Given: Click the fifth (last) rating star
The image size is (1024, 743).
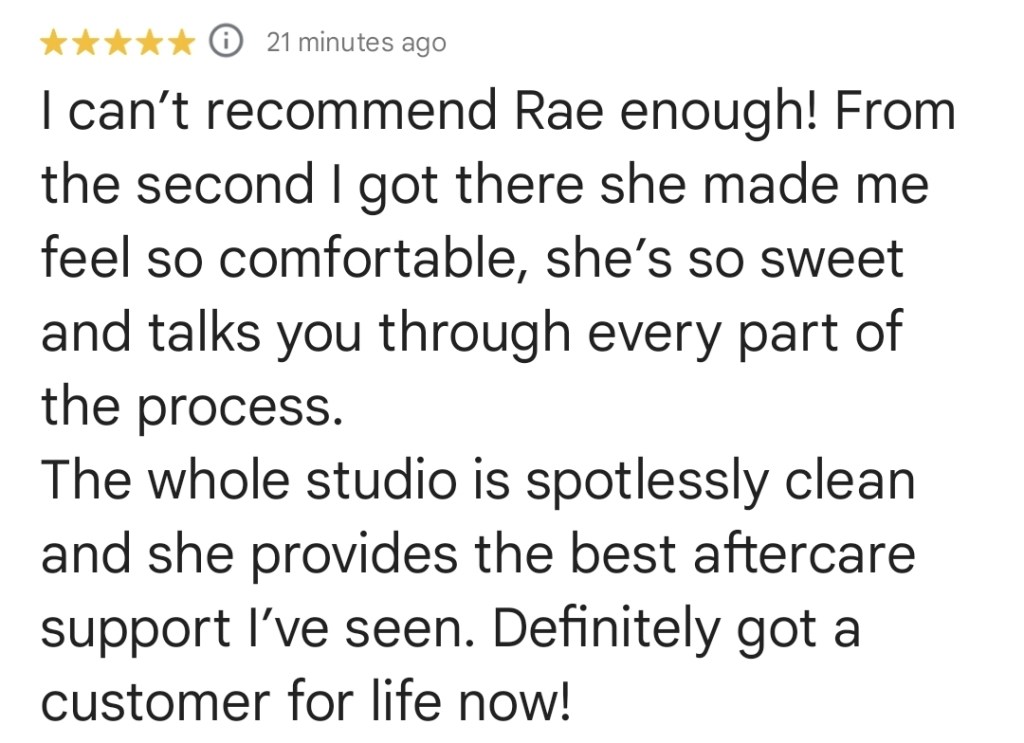Looking at the screenshot, I should (182, 42).
